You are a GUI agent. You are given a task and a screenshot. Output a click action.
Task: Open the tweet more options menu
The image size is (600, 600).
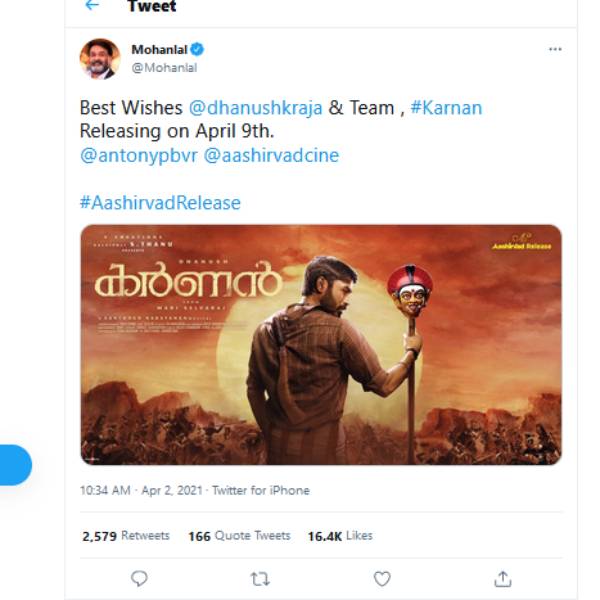coord(555,49)
